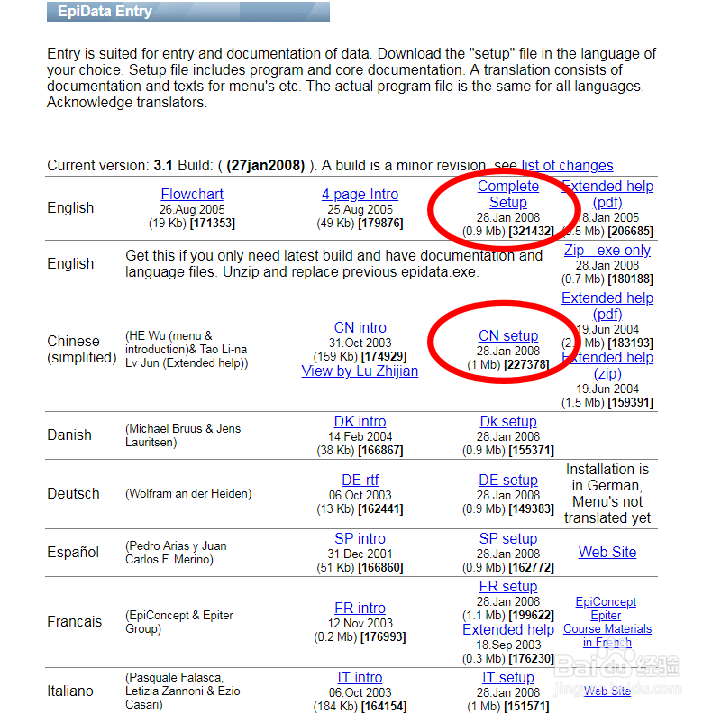Open the French Extended help link
The width and height of the screenshot is (722, 714).
point(508,629)
